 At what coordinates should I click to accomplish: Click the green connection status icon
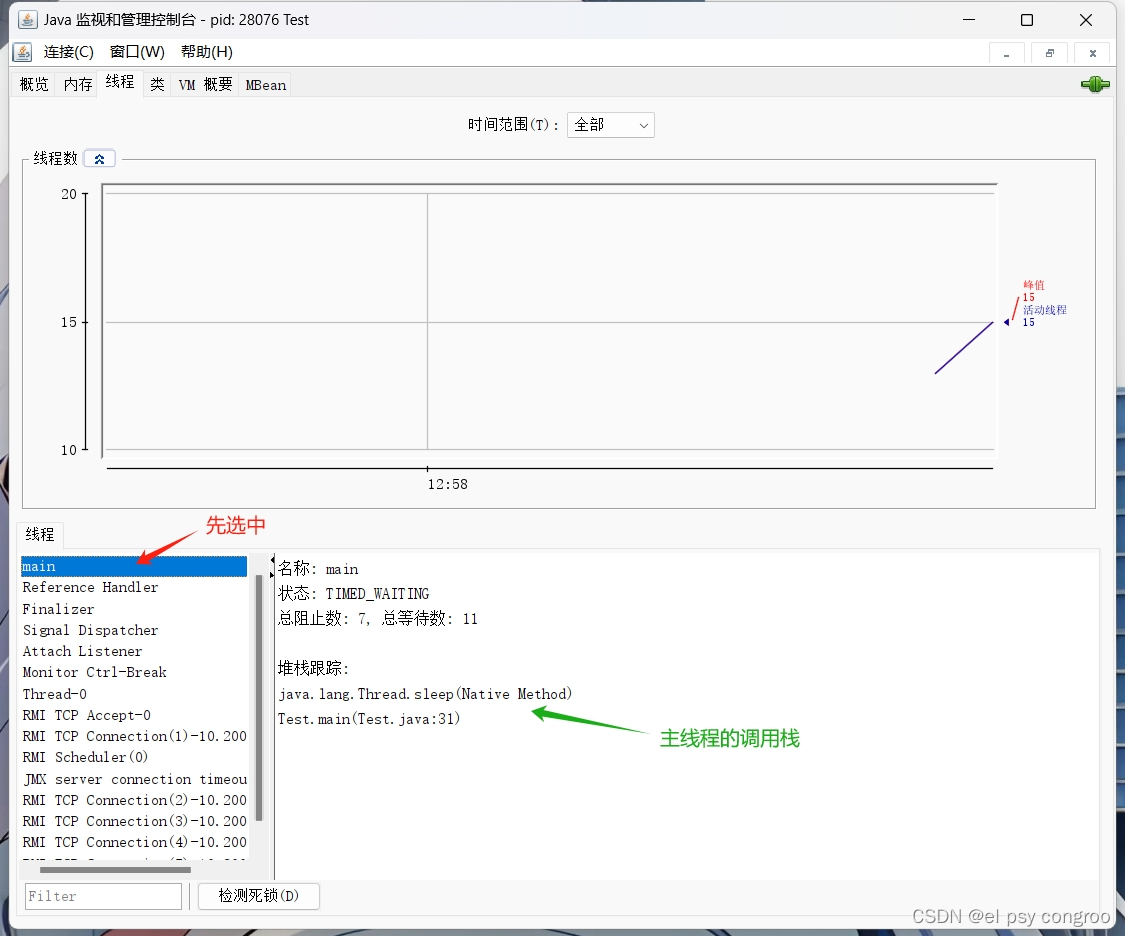point(1094,85)
